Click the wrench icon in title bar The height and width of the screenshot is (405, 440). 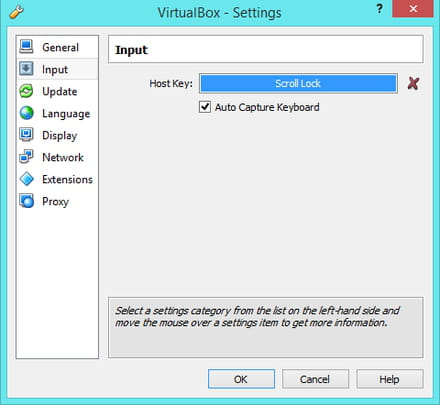[x=16, y=12]
